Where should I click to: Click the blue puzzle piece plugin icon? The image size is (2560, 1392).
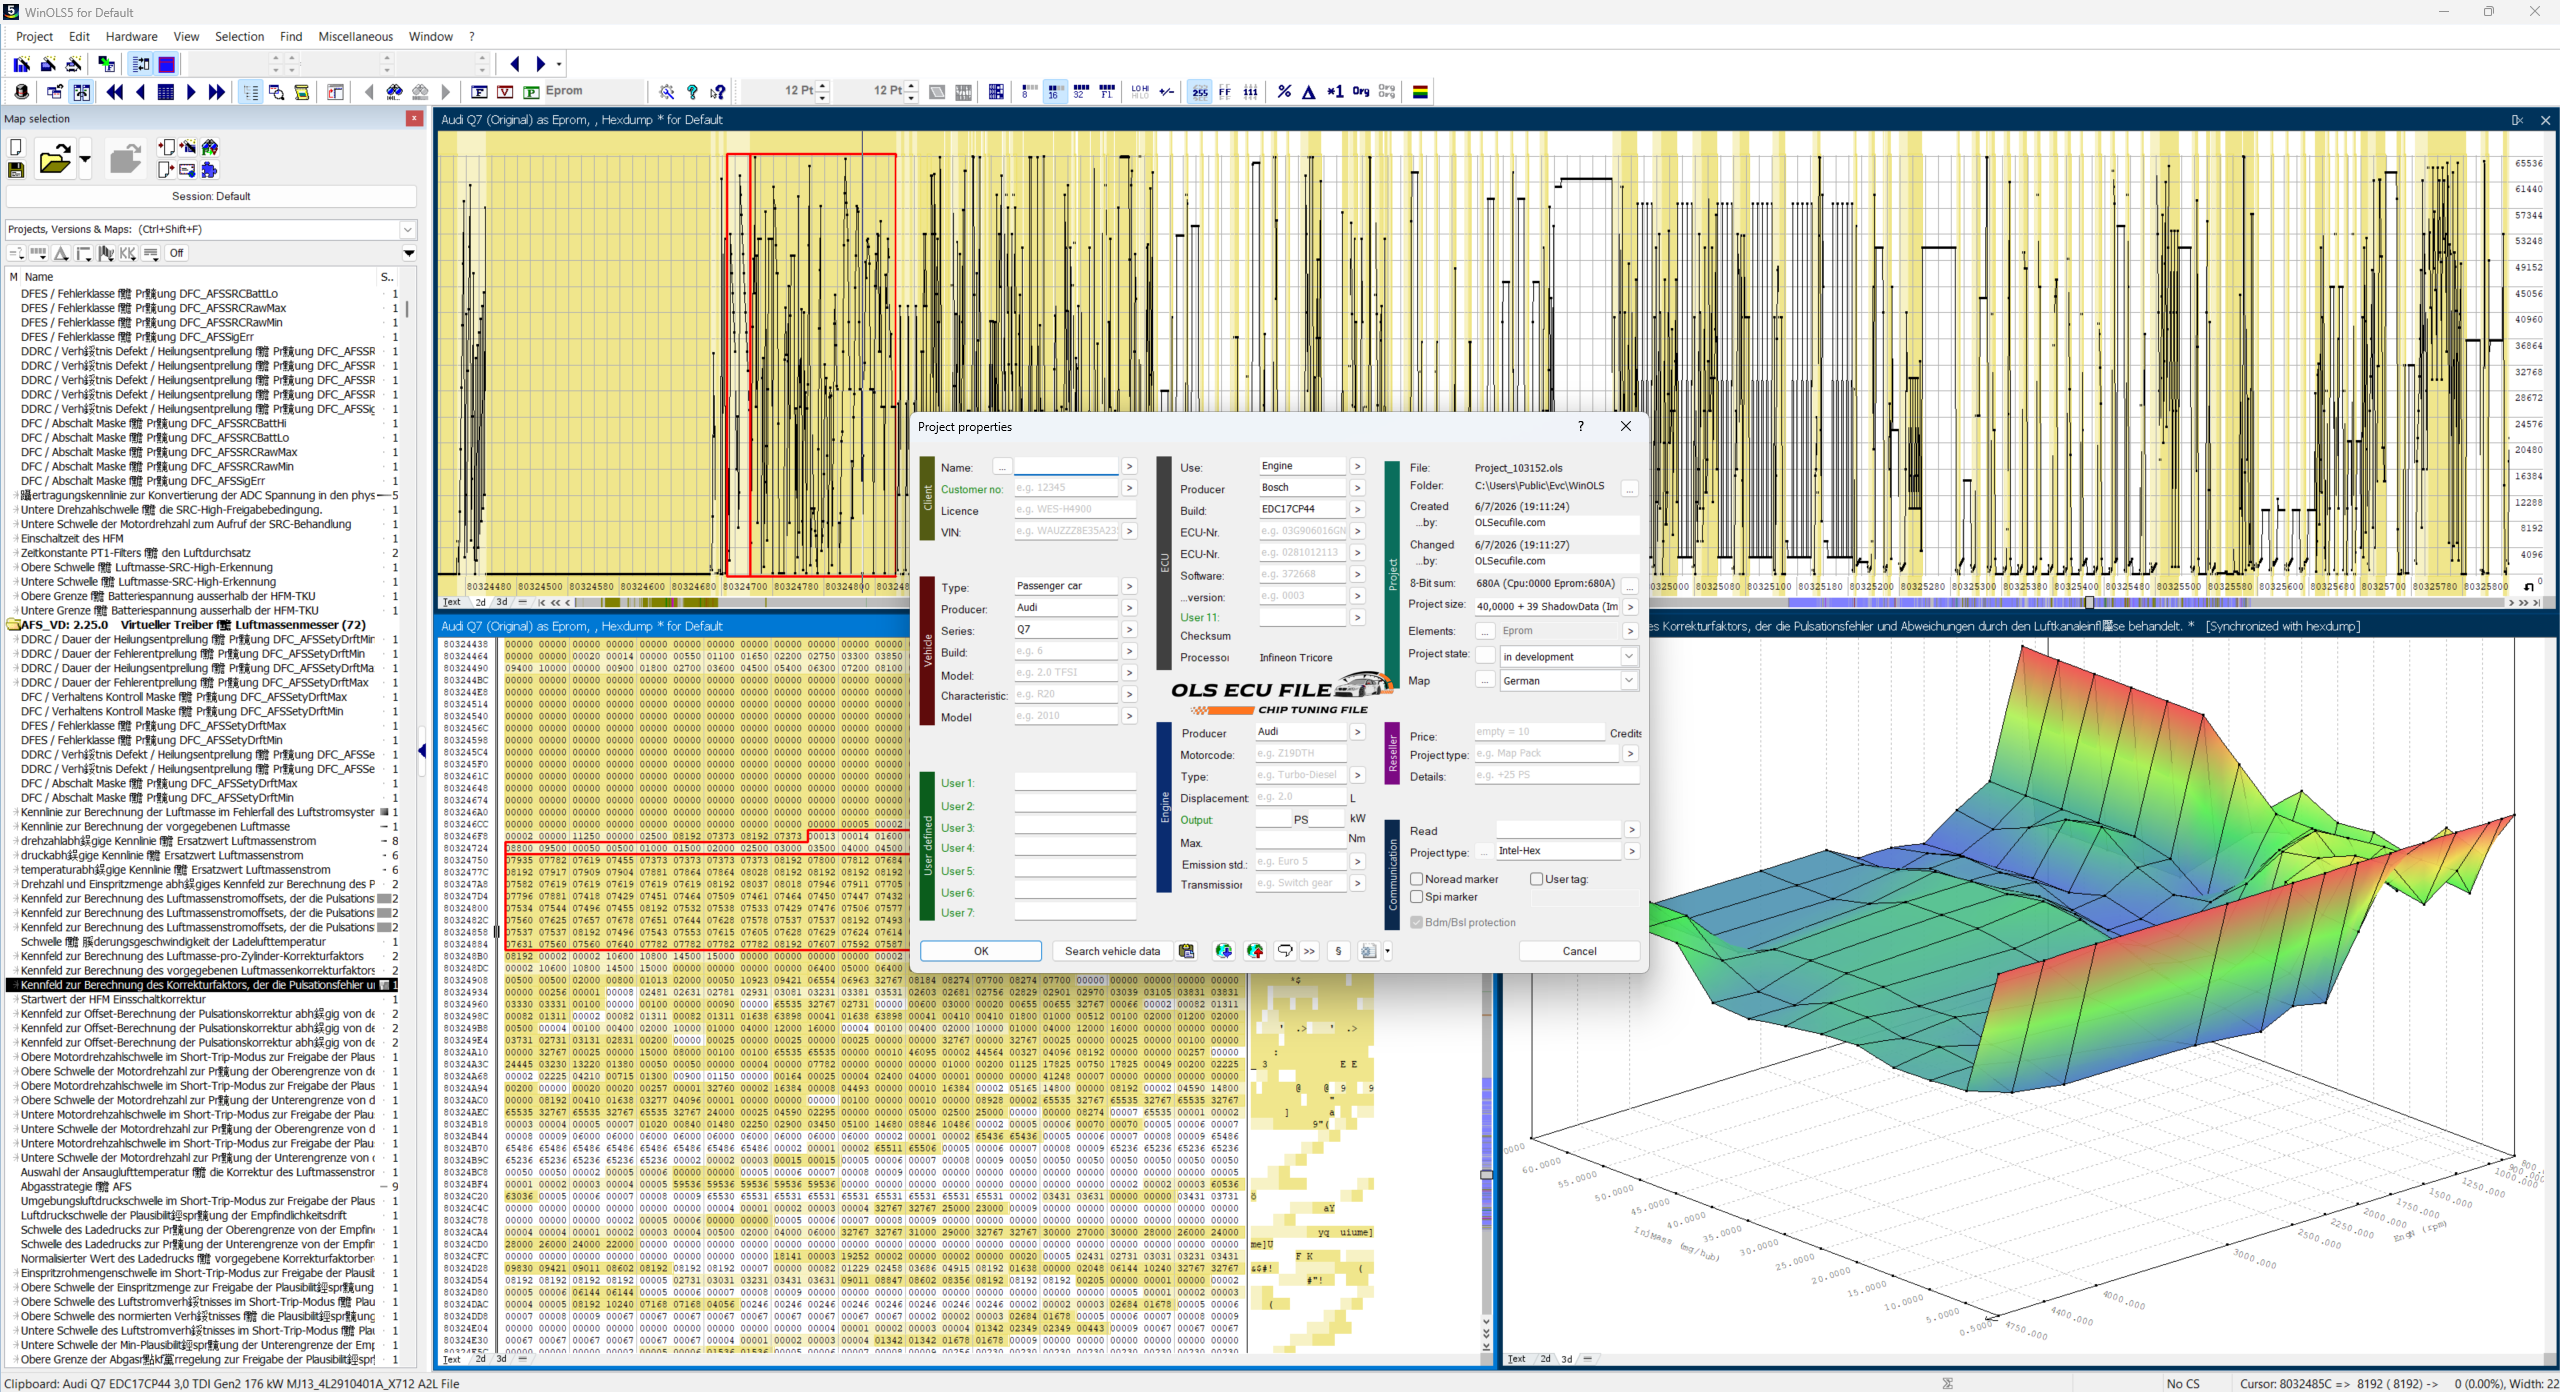tap(209, 170)
